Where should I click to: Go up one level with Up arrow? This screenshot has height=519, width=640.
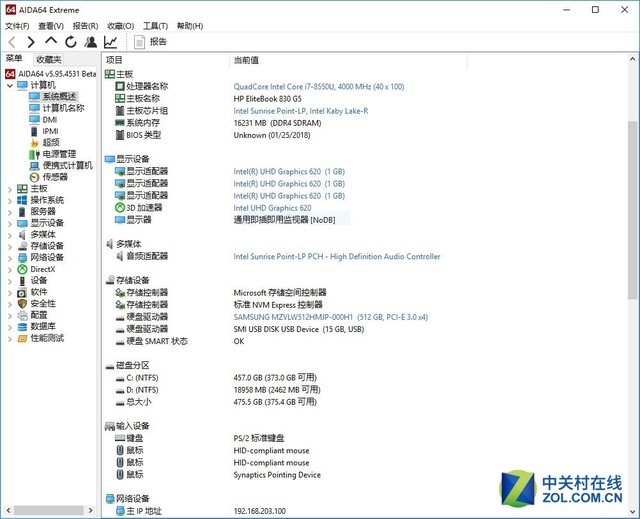(51, 41)
